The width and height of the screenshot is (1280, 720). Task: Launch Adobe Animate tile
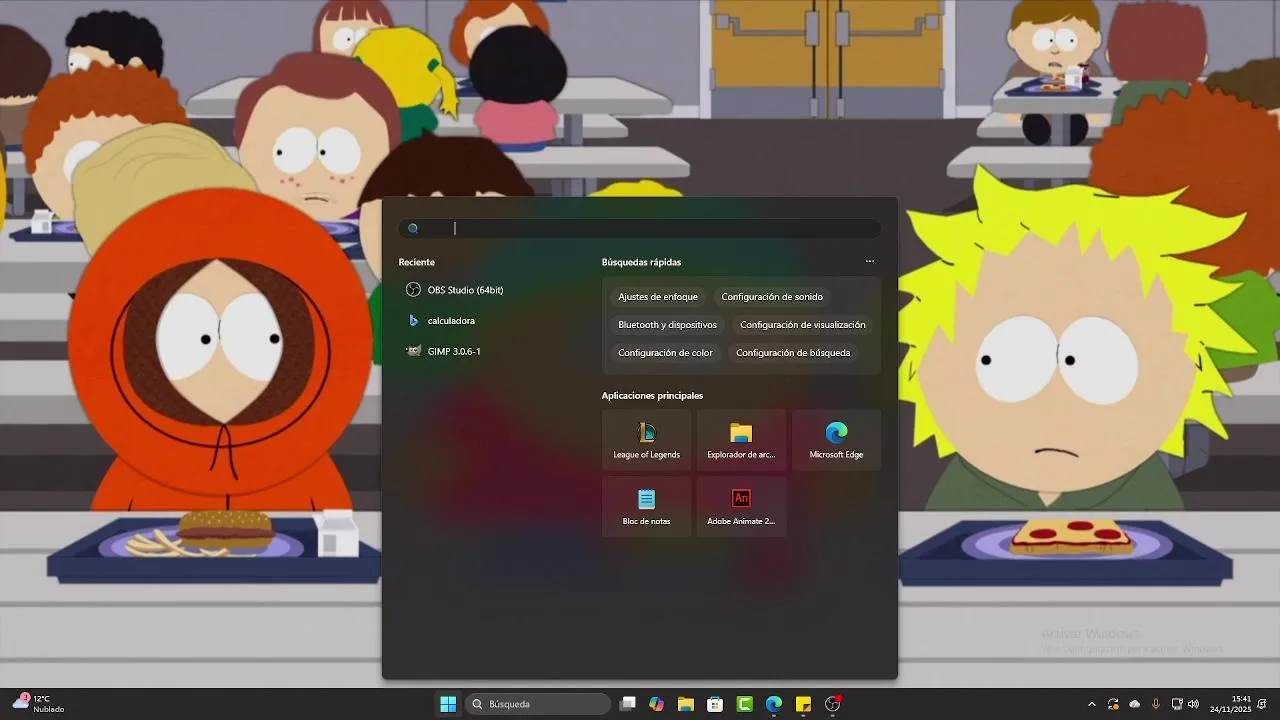741,506
